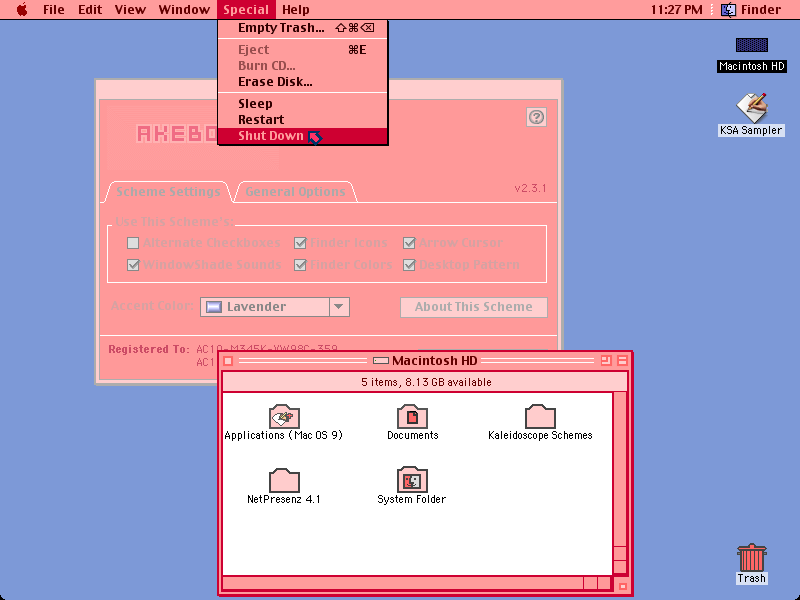800x600 pixels.
Task: Open the Lavender accent color dropdown
Action: (274, 307)
